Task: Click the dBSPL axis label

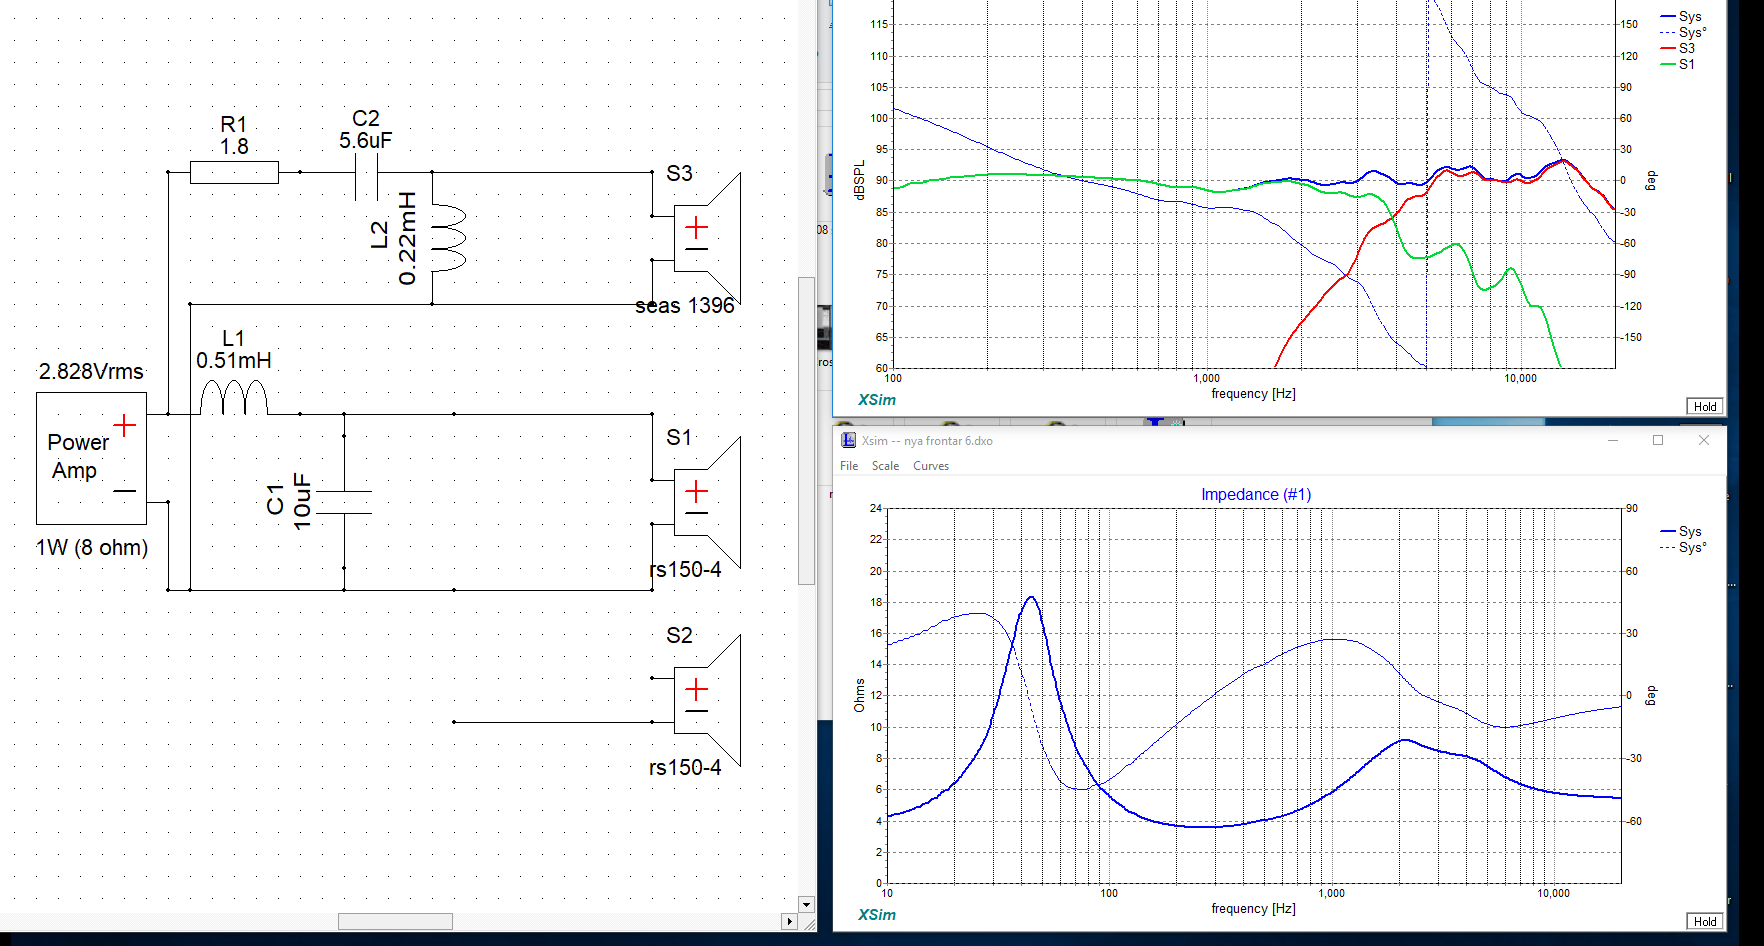Action: pos(859,181)
